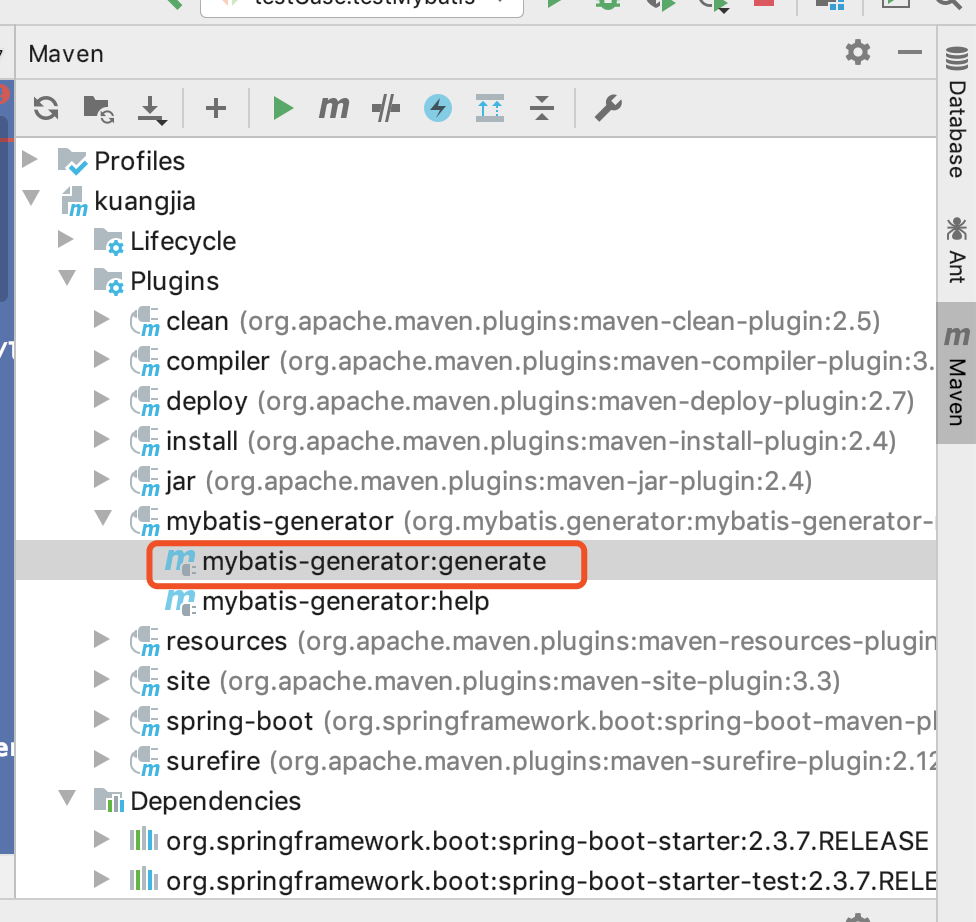Select org.springframework.boot:spring-boot-starter:2.3.7.RELEASE row

click(476, 841)
